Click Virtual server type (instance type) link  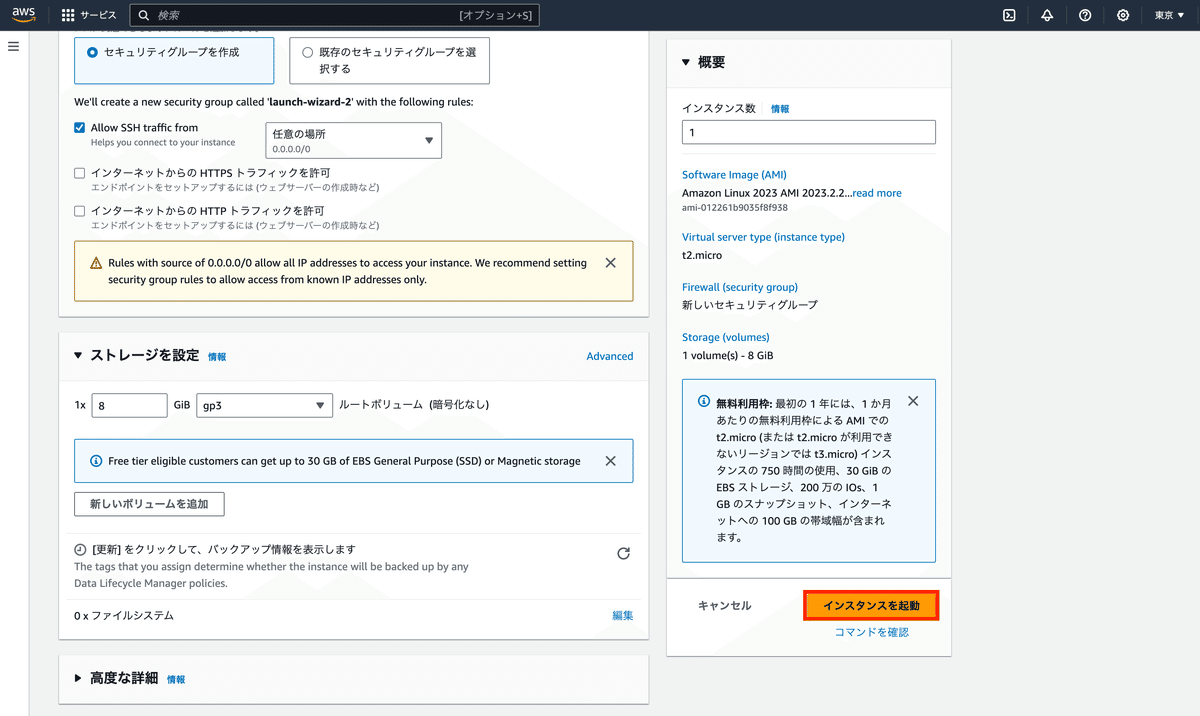click(763, 237)
